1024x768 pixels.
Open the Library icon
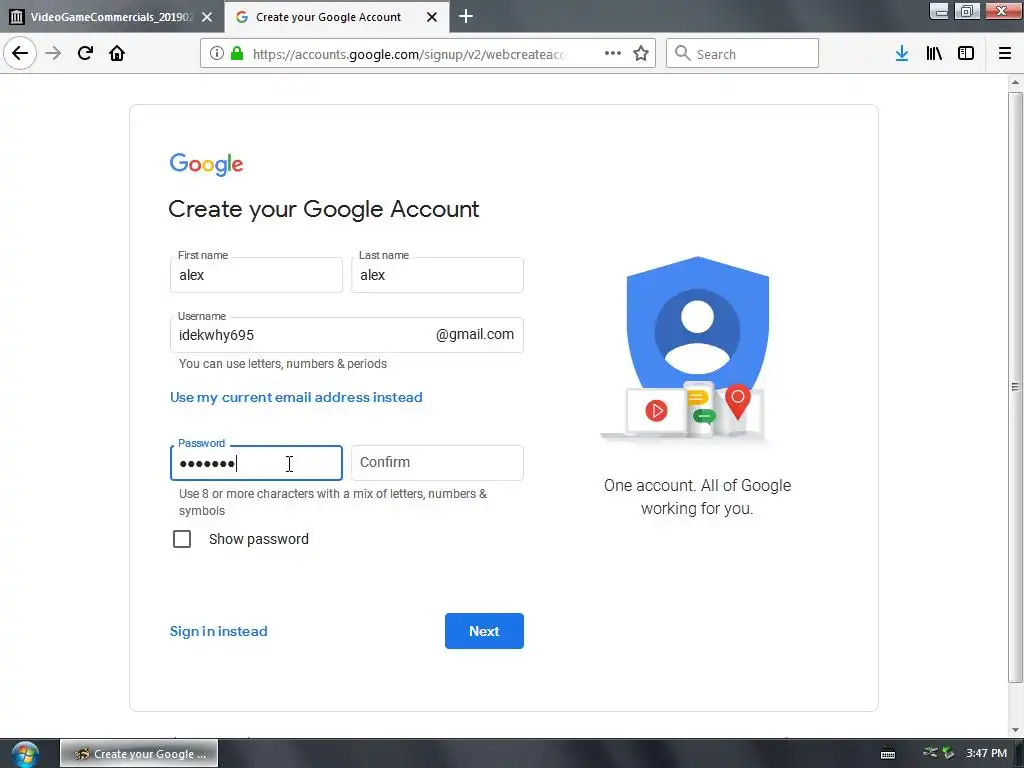pyautogui.click(x=934, y=54)
